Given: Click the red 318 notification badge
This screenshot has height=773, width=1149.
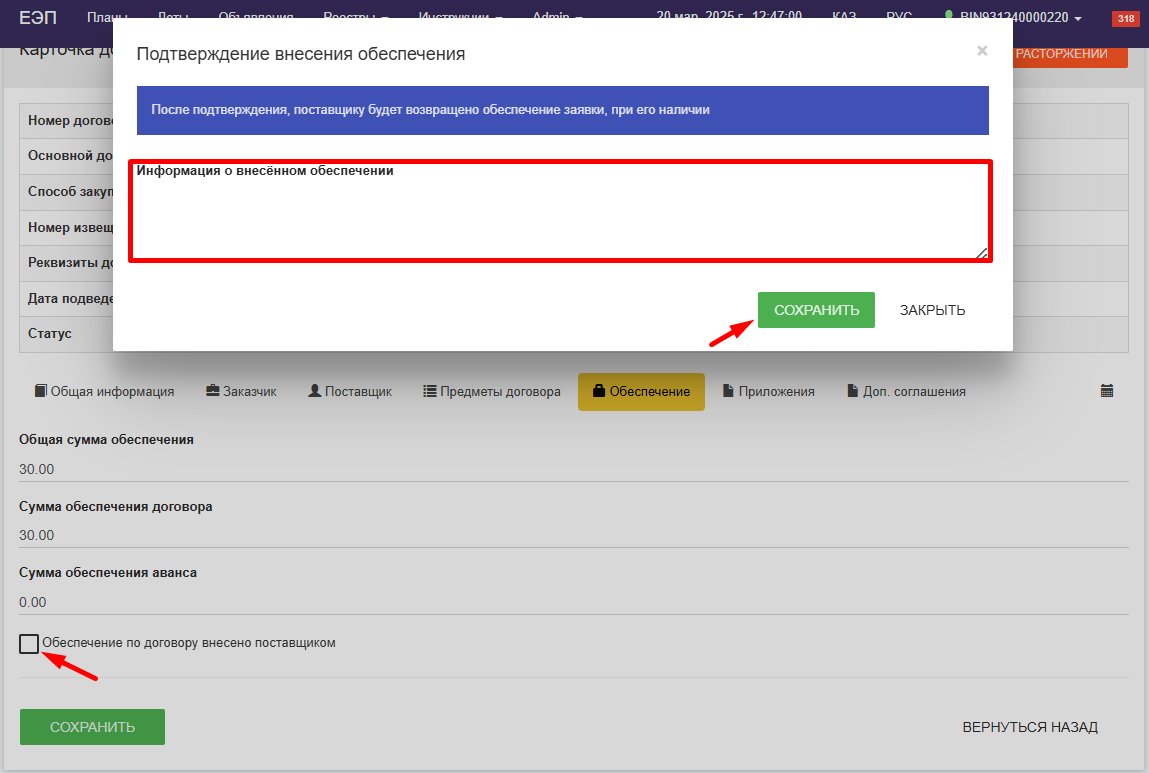Looking at the screenshot, I should point(1124,18).
